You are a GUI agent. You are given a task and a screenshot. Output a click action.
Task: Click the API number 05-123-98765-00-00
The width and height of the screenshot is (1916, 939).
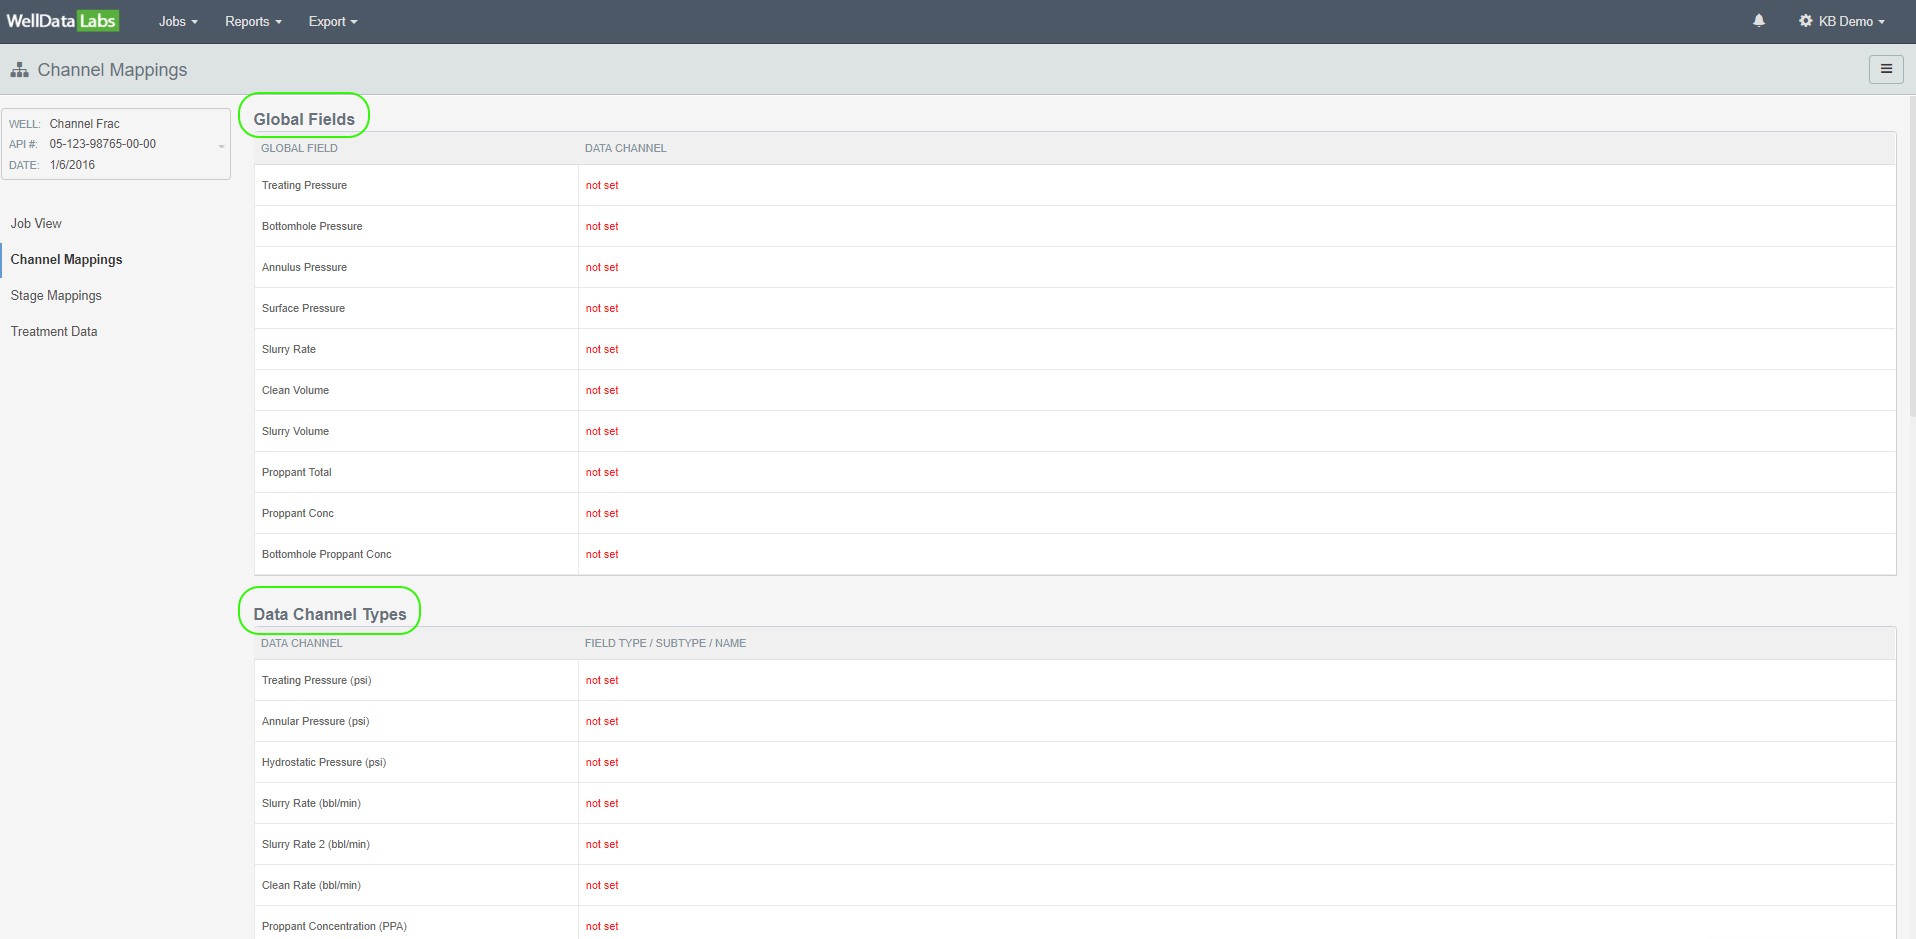click(x=103, y=144)
